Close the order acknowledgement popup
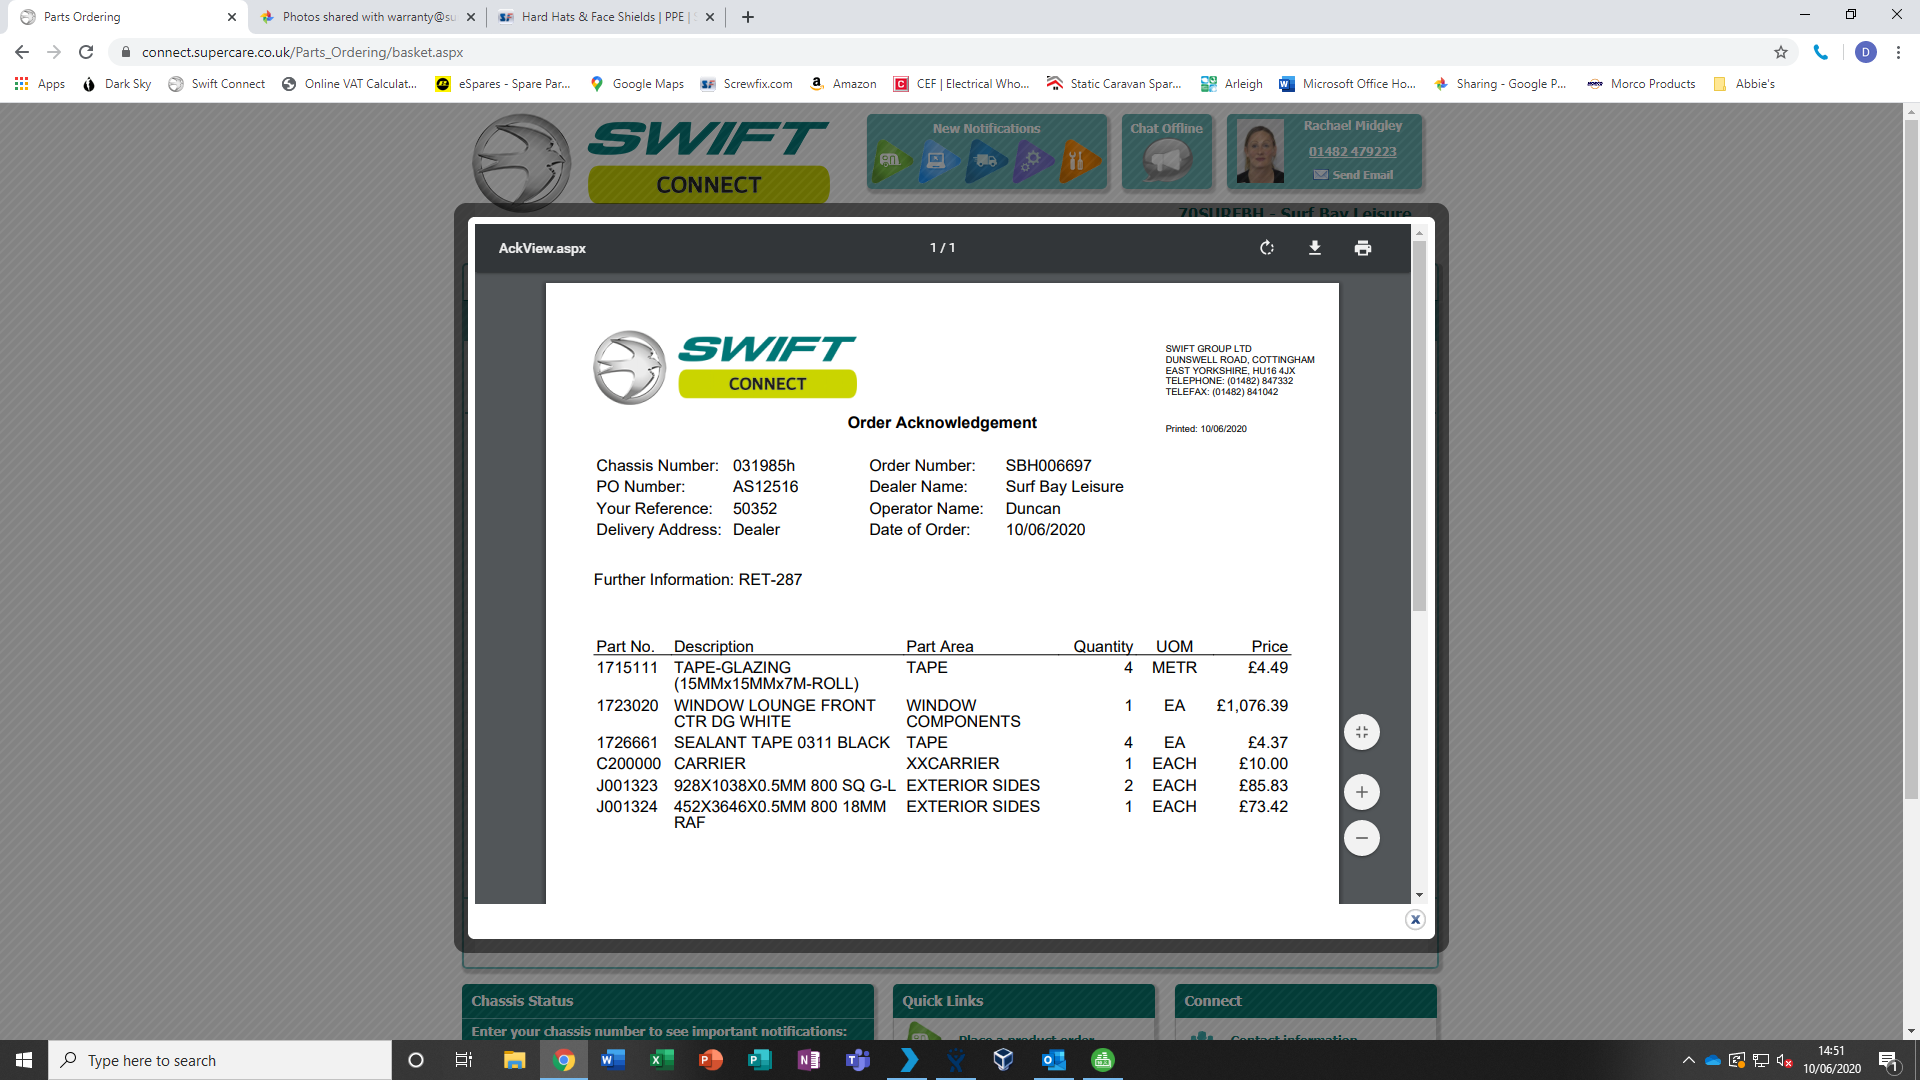The image size is (1920, 1080). pyautogui.click(x=1415, y=920)
